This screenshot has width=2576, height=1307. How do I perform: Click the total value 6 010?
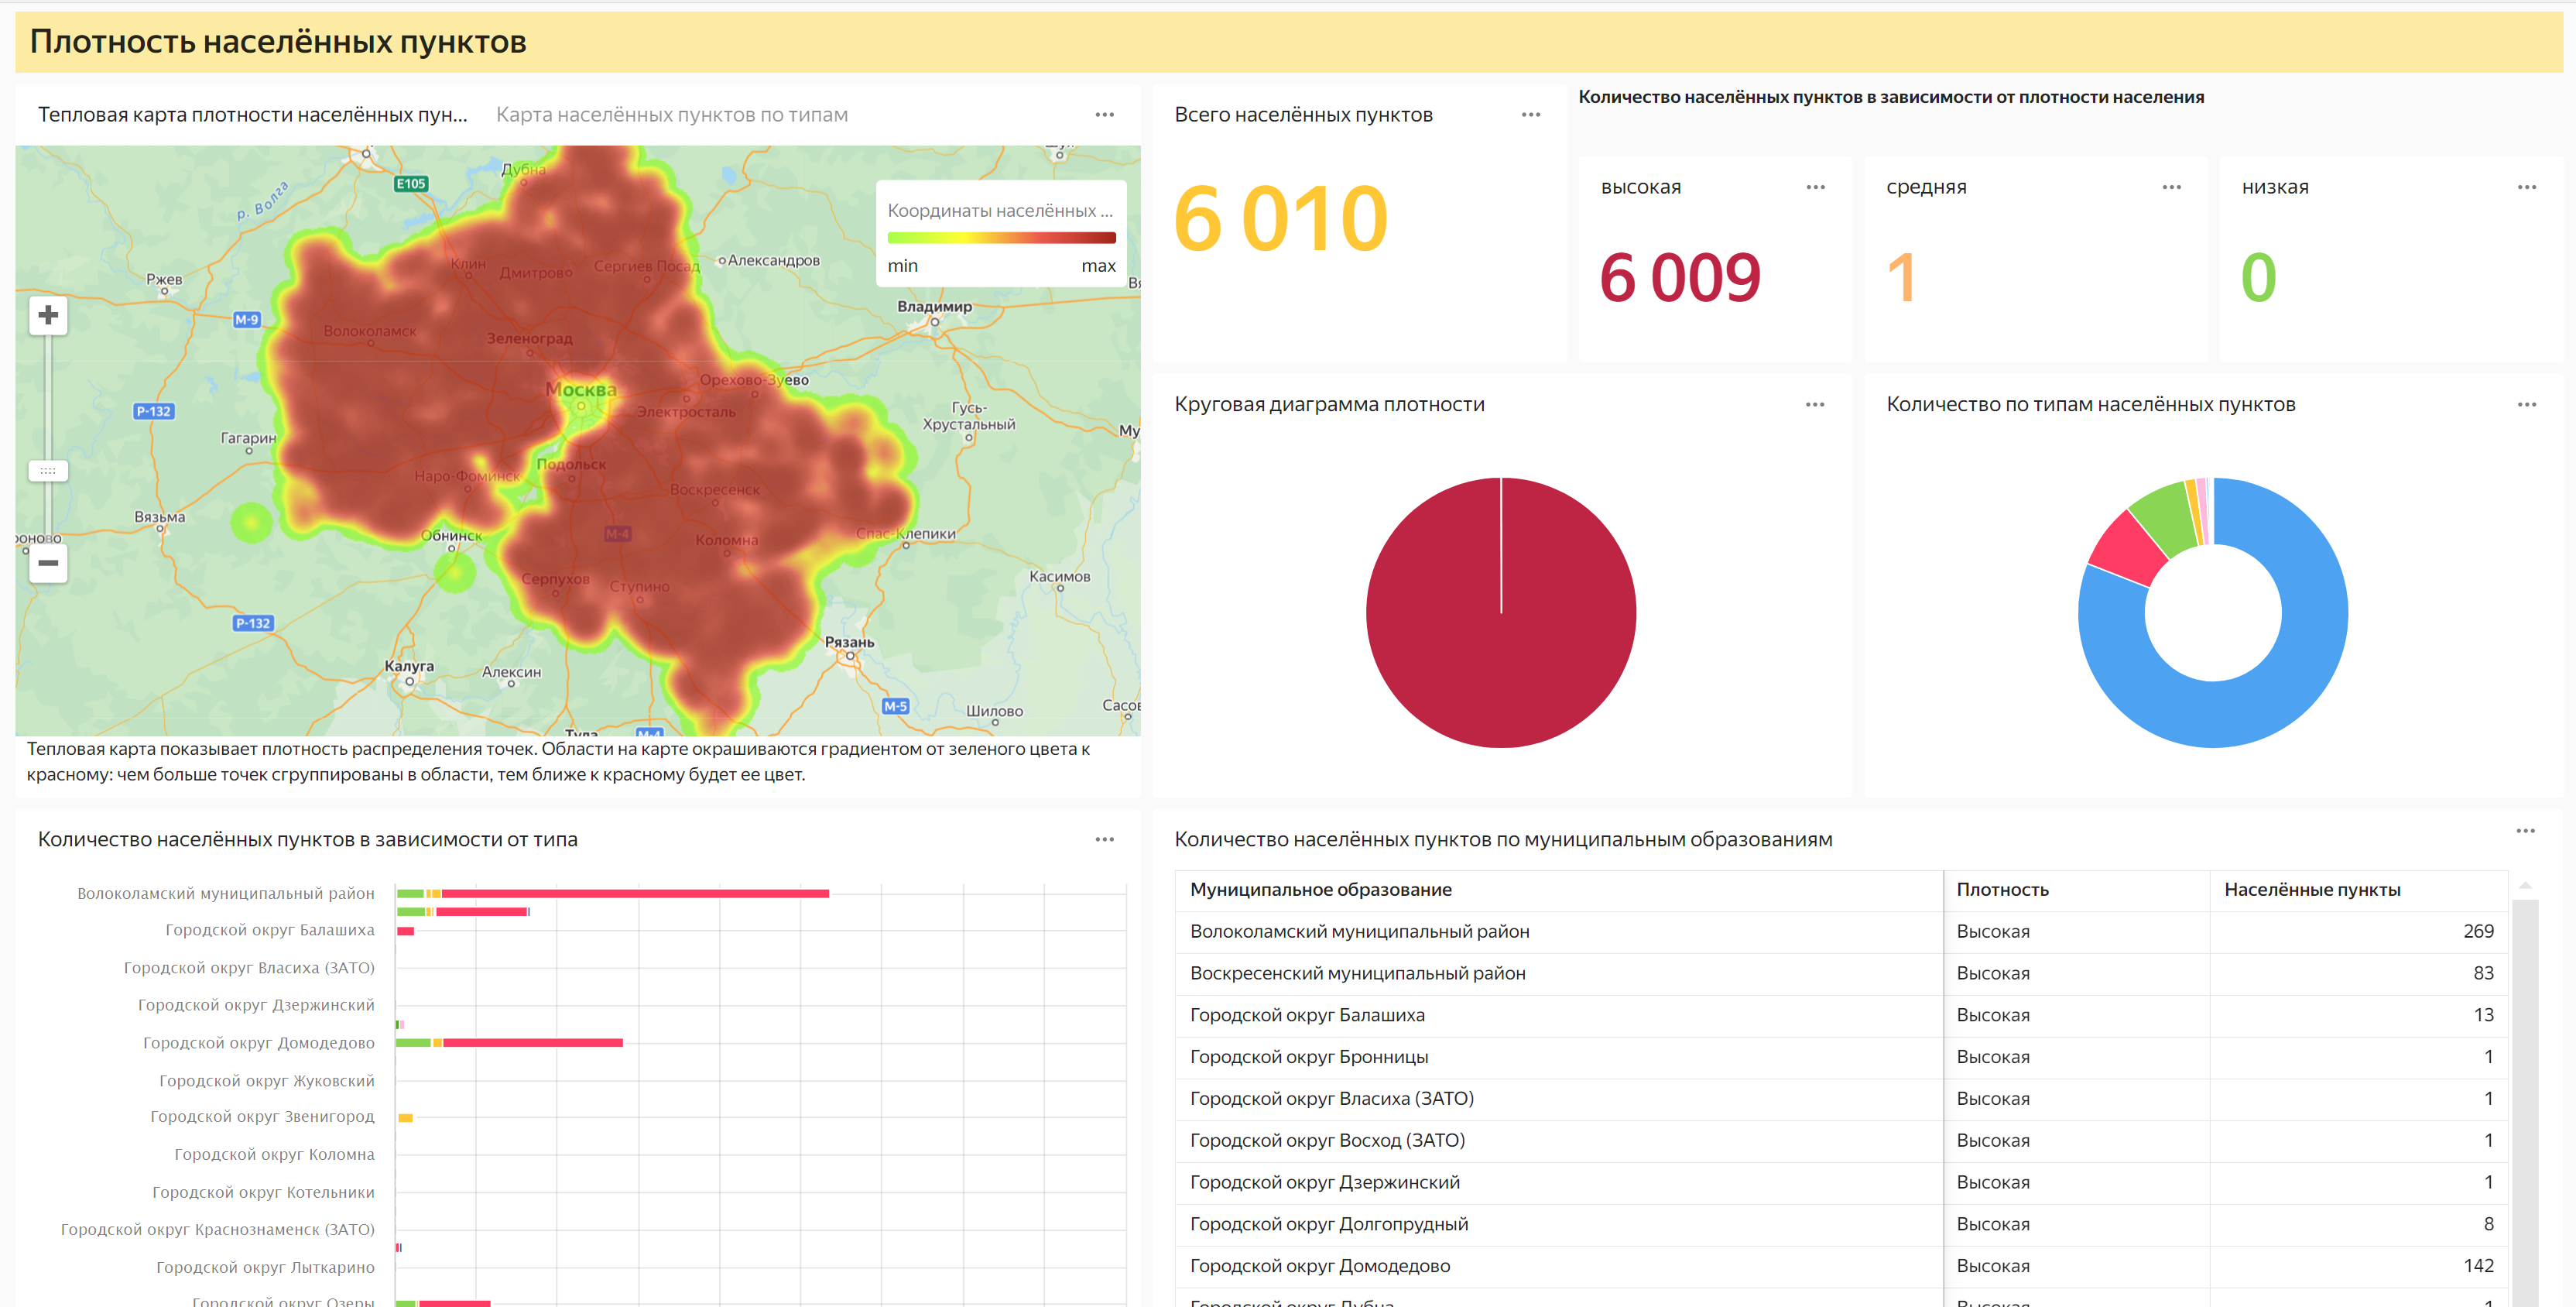(x=1281, y=219)
